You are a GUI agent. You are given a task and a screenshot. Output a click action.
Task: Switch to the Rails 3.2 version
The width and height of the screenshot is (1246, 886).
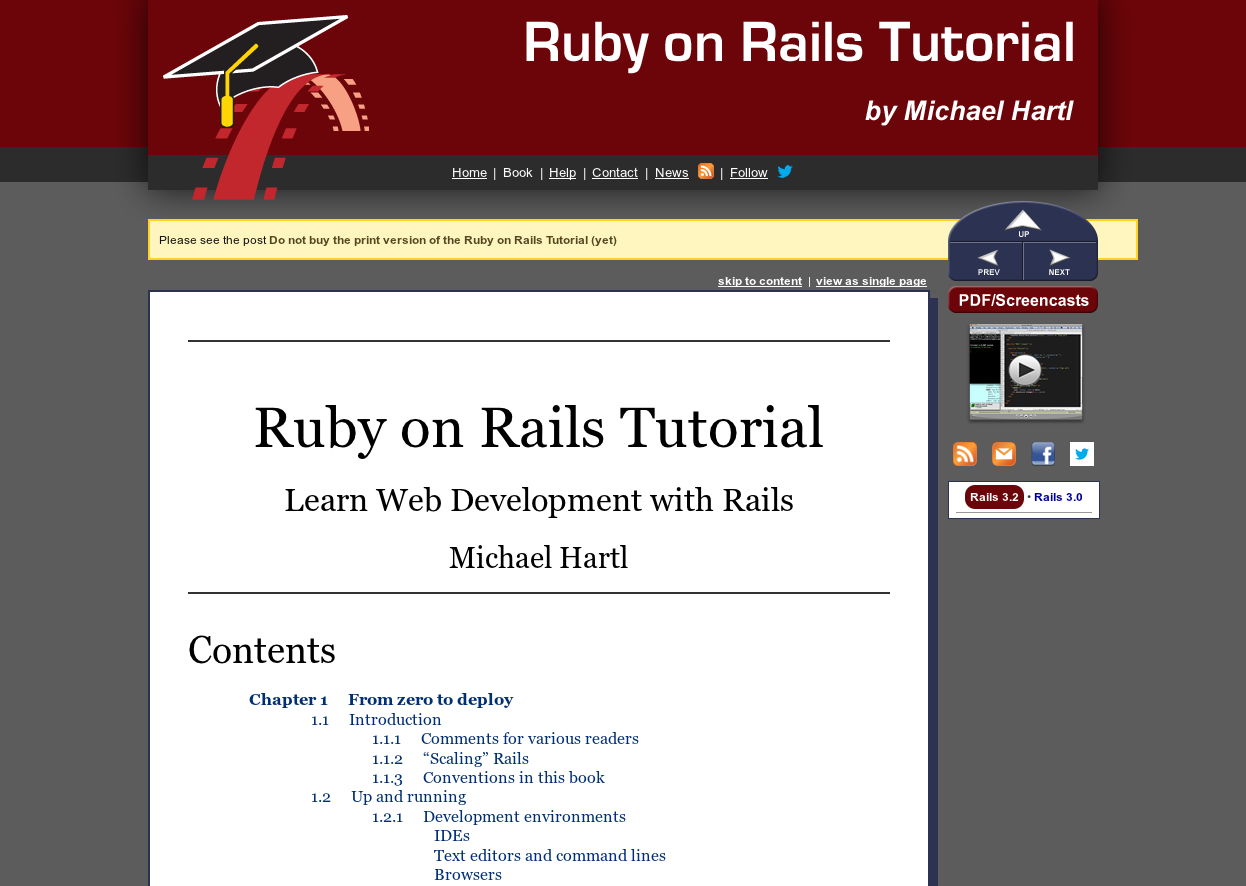(x=993, y=497)
